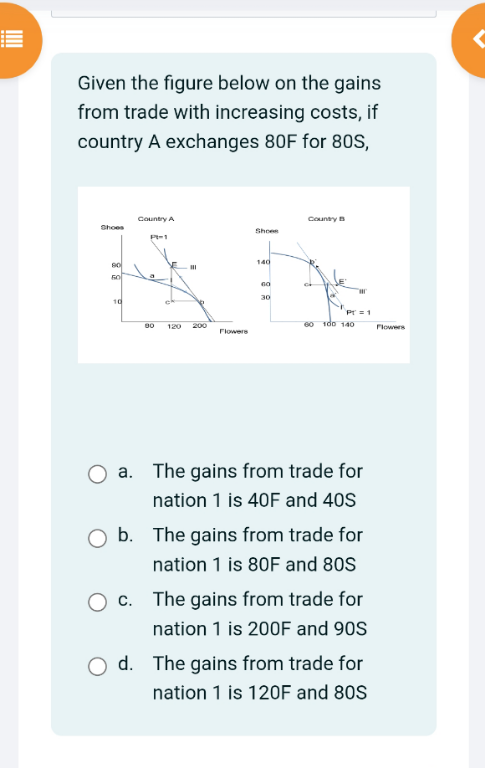485x768 pixels.
Task: Select radio button for option d
Action: [97, 667]
